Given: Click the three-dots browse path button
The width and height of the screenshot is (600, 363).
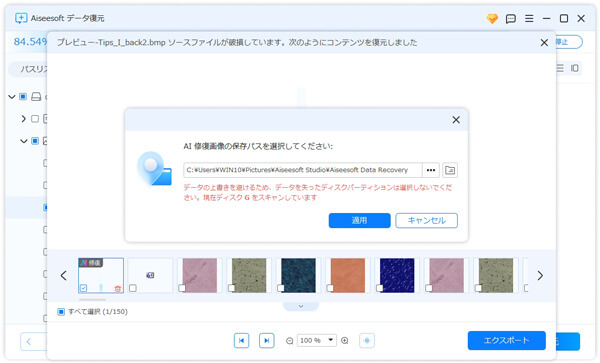Looking at the screenshot, I should 431,170.
